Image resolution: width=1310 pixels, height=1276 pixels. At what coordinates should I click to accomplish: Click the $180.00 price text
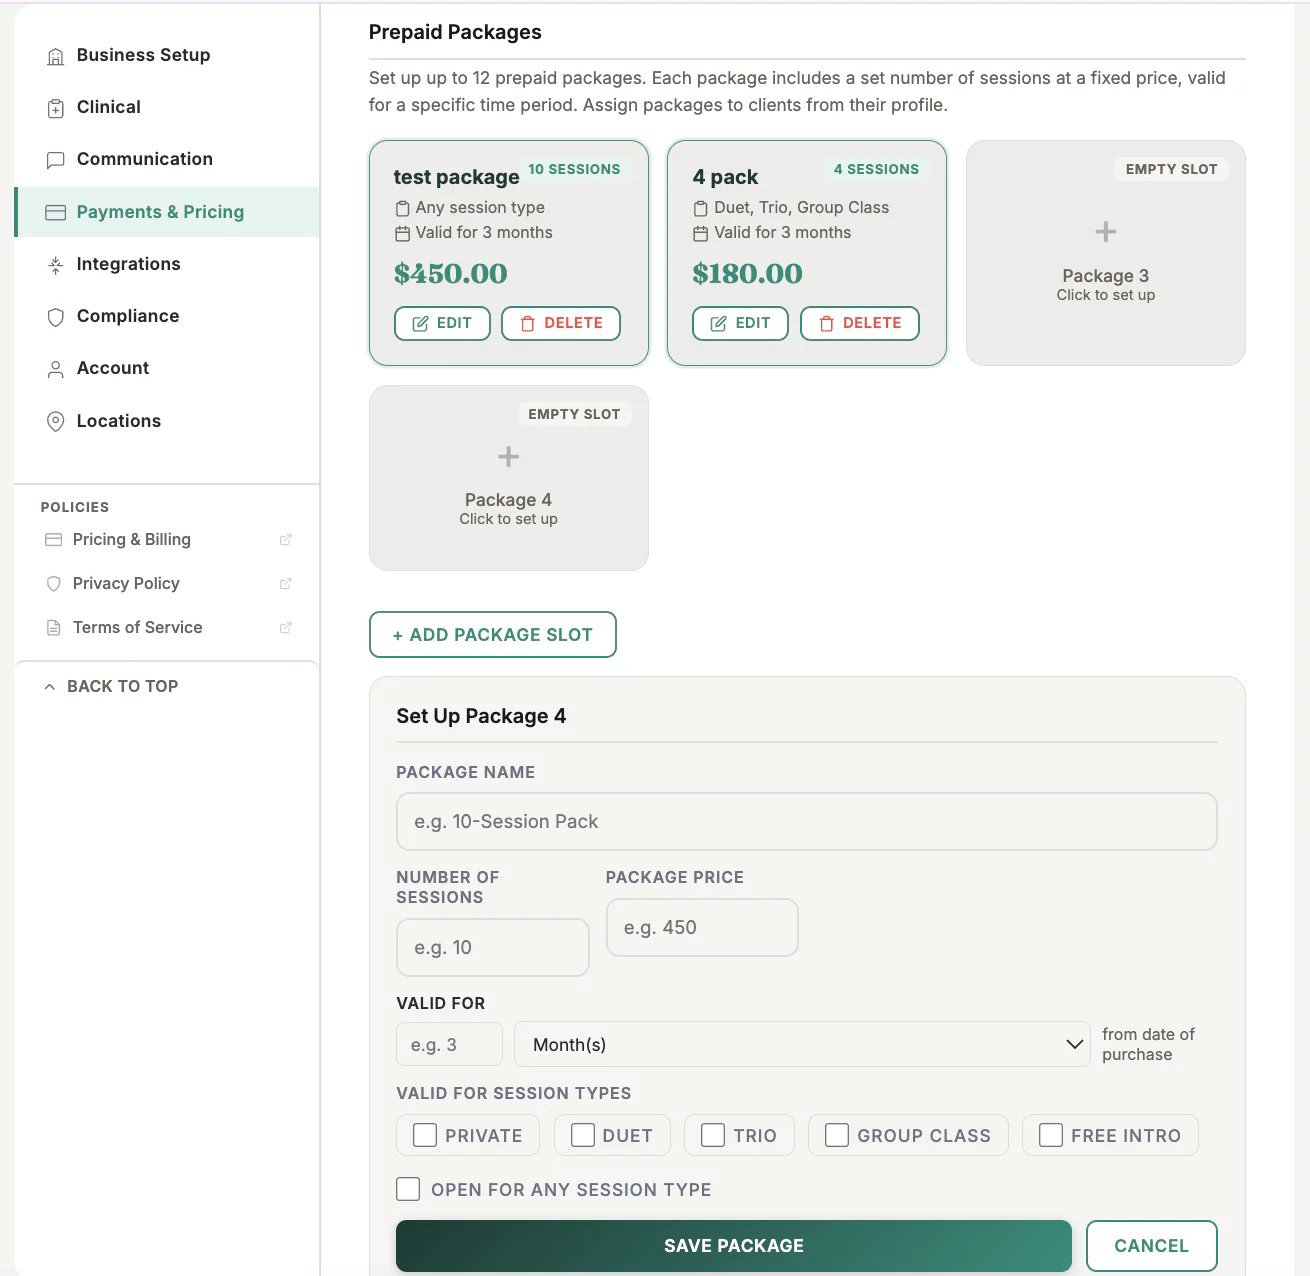(x=748, y=274)
